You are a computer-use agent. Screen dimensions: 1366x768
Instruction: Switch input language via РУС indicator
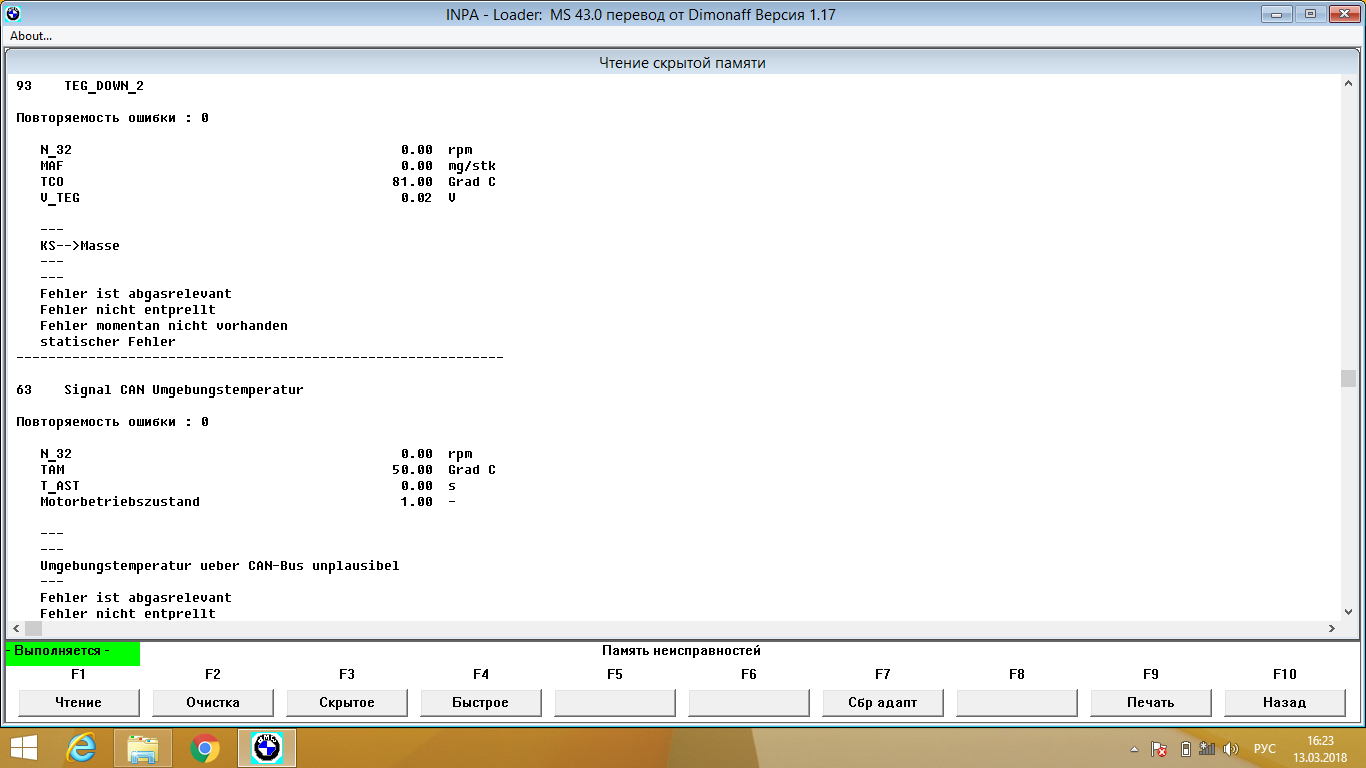(x=1265, y=749)
